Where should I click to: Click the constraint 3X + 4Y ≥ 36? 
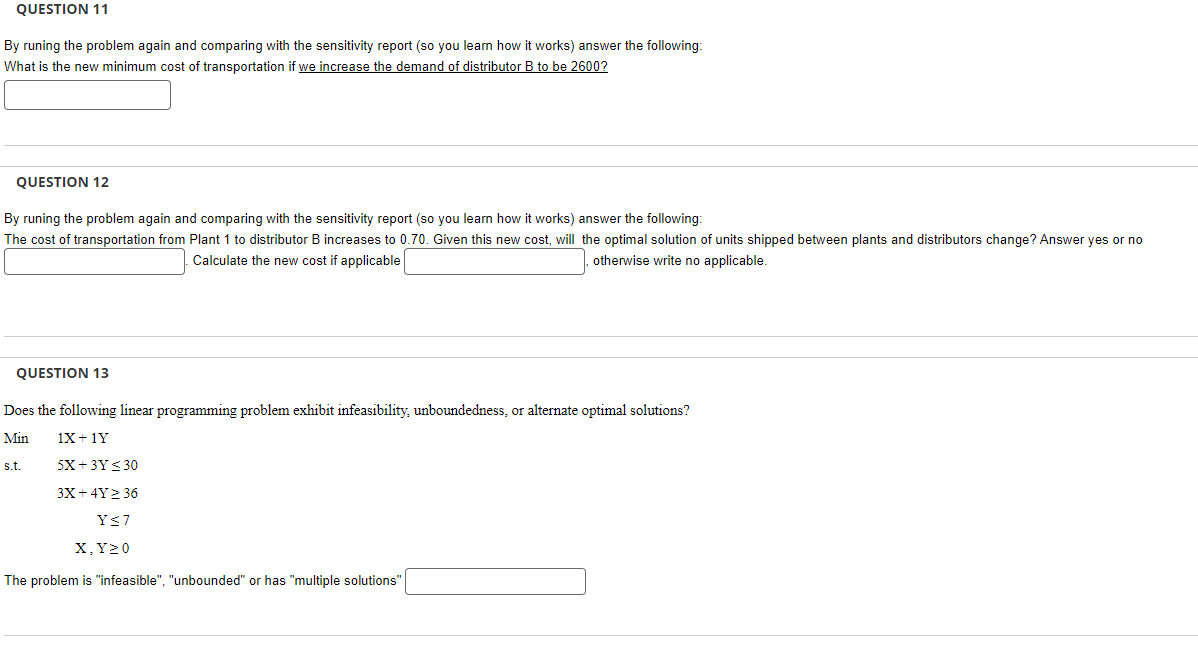98,493
